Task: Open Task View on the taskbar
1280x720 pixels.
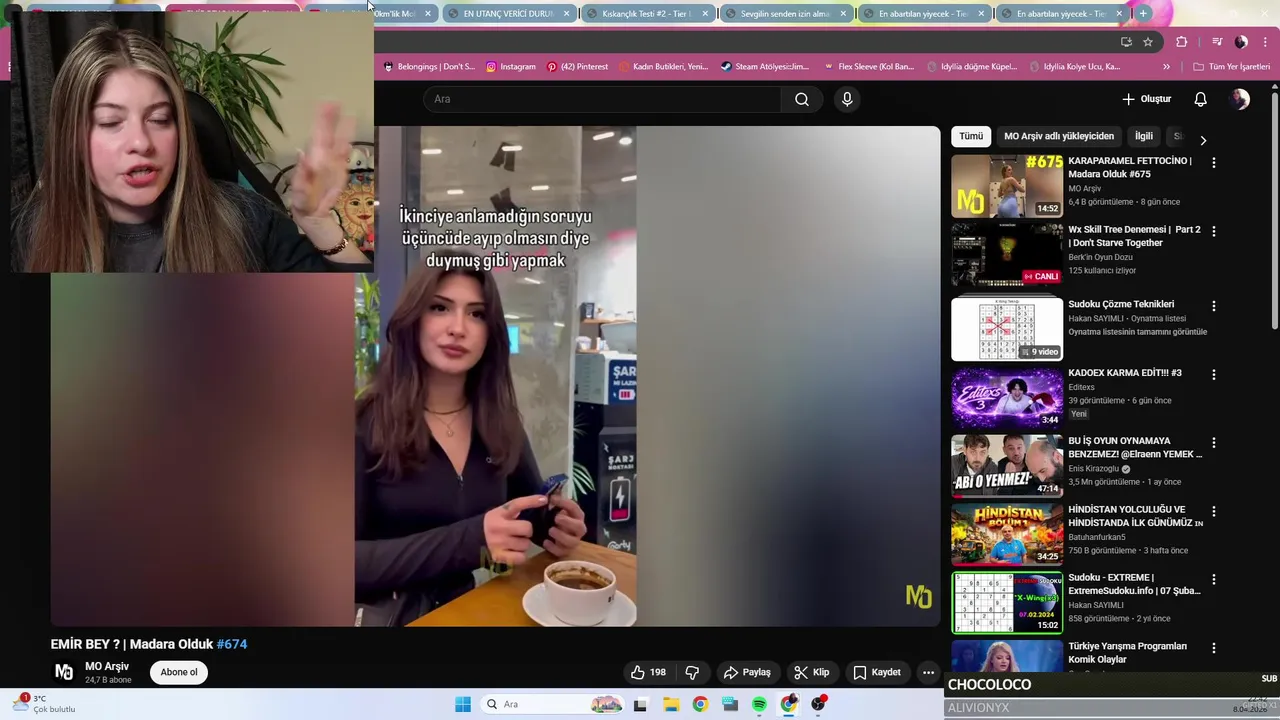Action: click(x=640, y=704)
